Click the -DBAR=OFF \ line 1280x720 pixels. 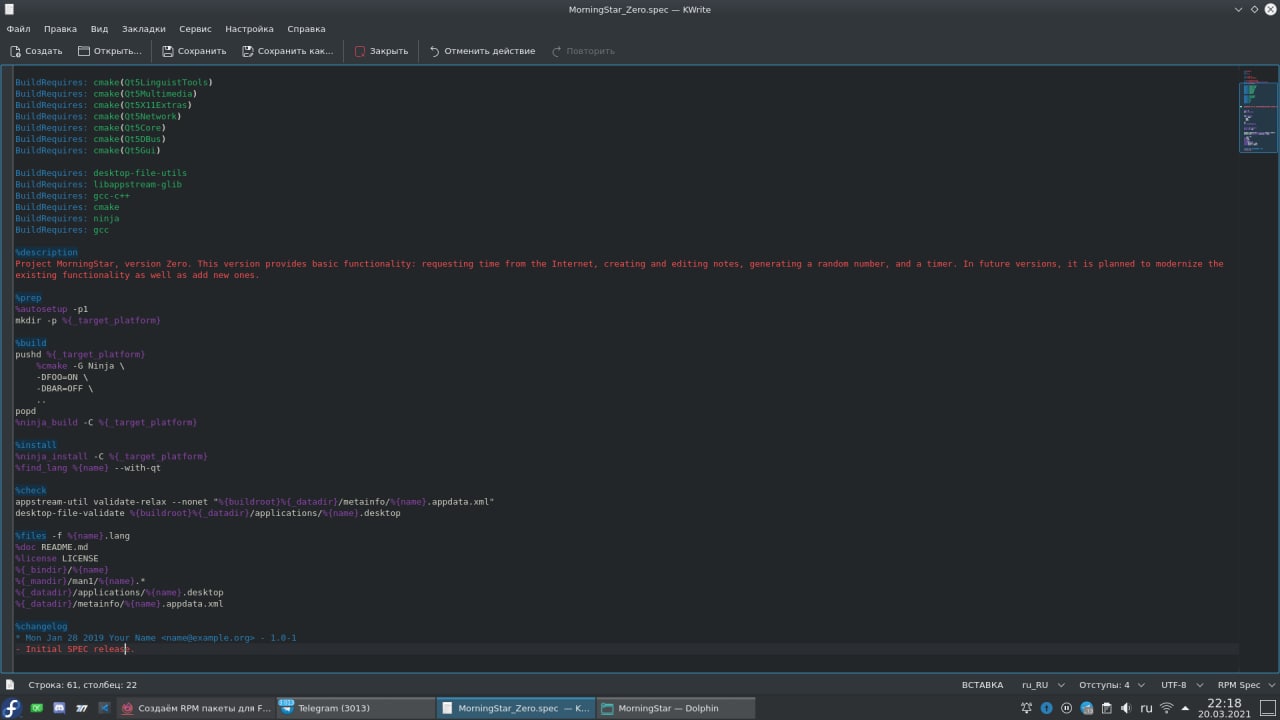[65, 388]
